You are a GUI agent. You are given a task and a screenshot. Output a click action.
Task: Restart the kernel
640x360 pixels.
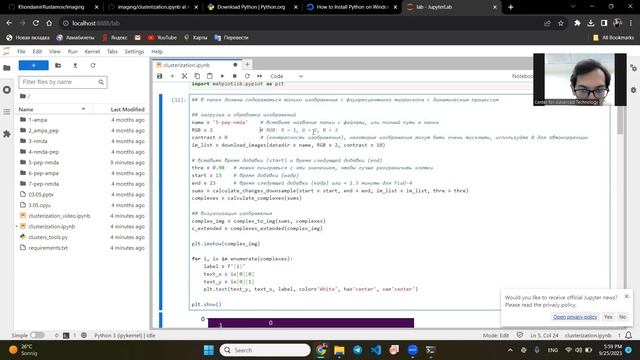coord(247,76)
